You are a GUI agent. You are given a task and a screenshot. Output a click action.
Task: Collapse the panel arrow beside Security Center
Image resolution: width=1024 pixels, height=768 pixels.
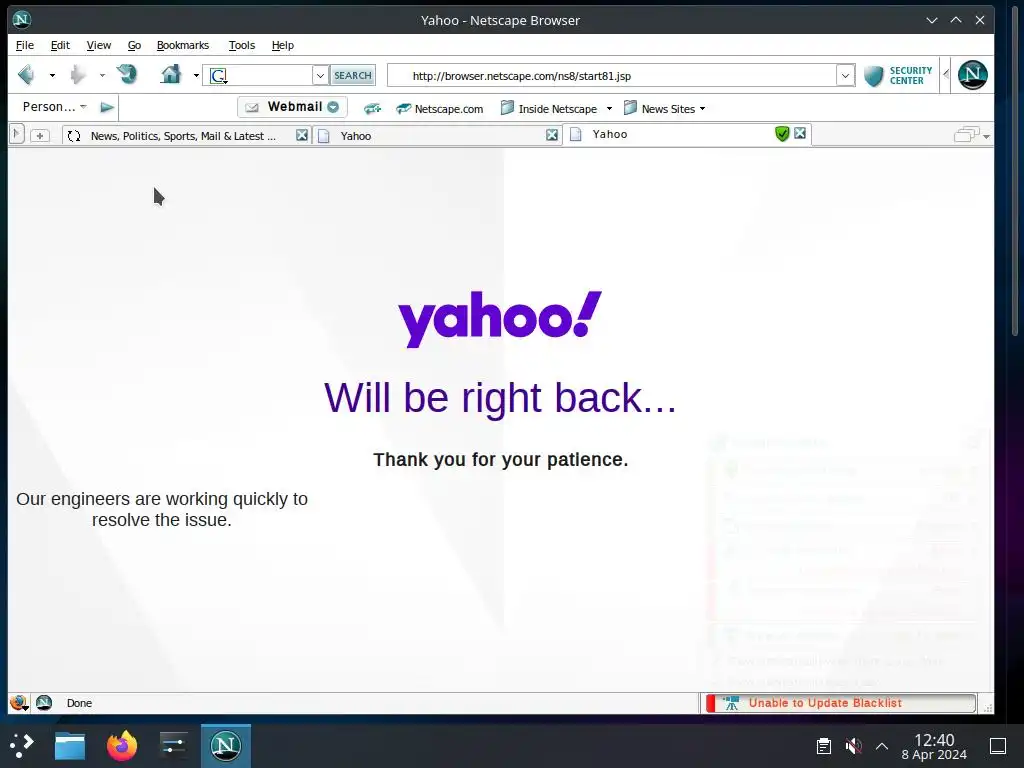point(946,74)
